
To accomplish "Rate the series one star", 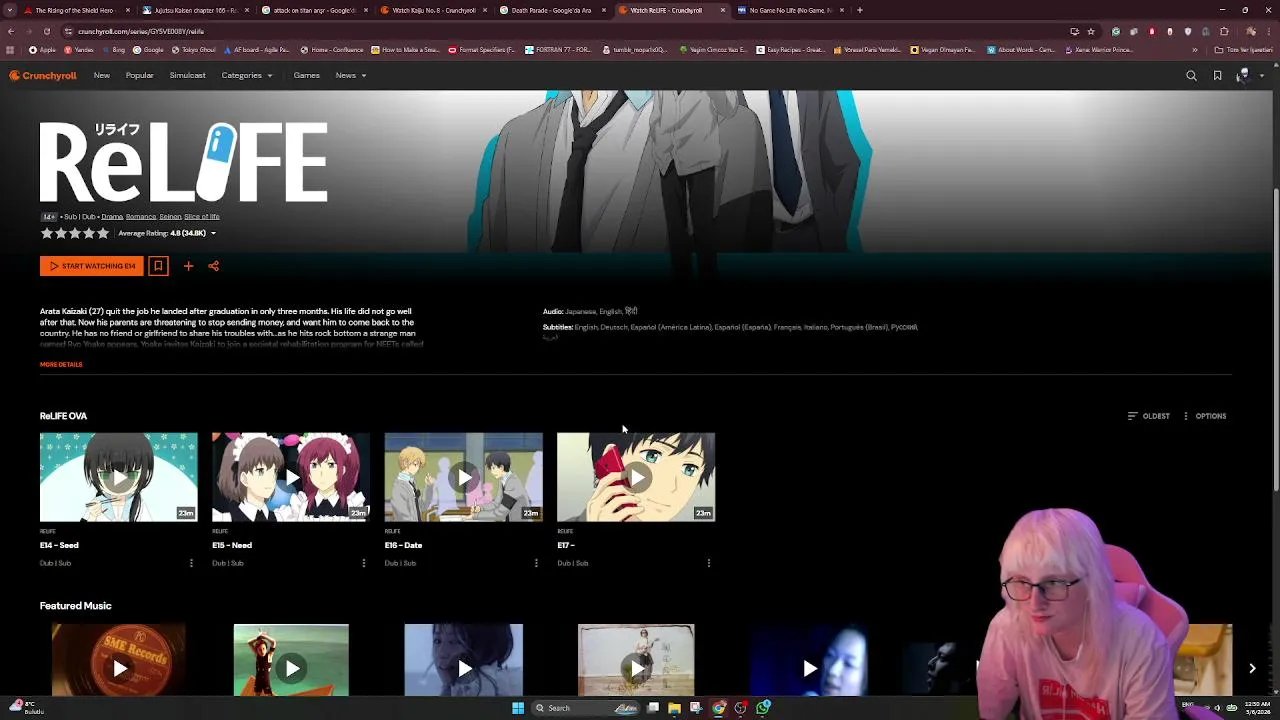I will tap(46, 233).
